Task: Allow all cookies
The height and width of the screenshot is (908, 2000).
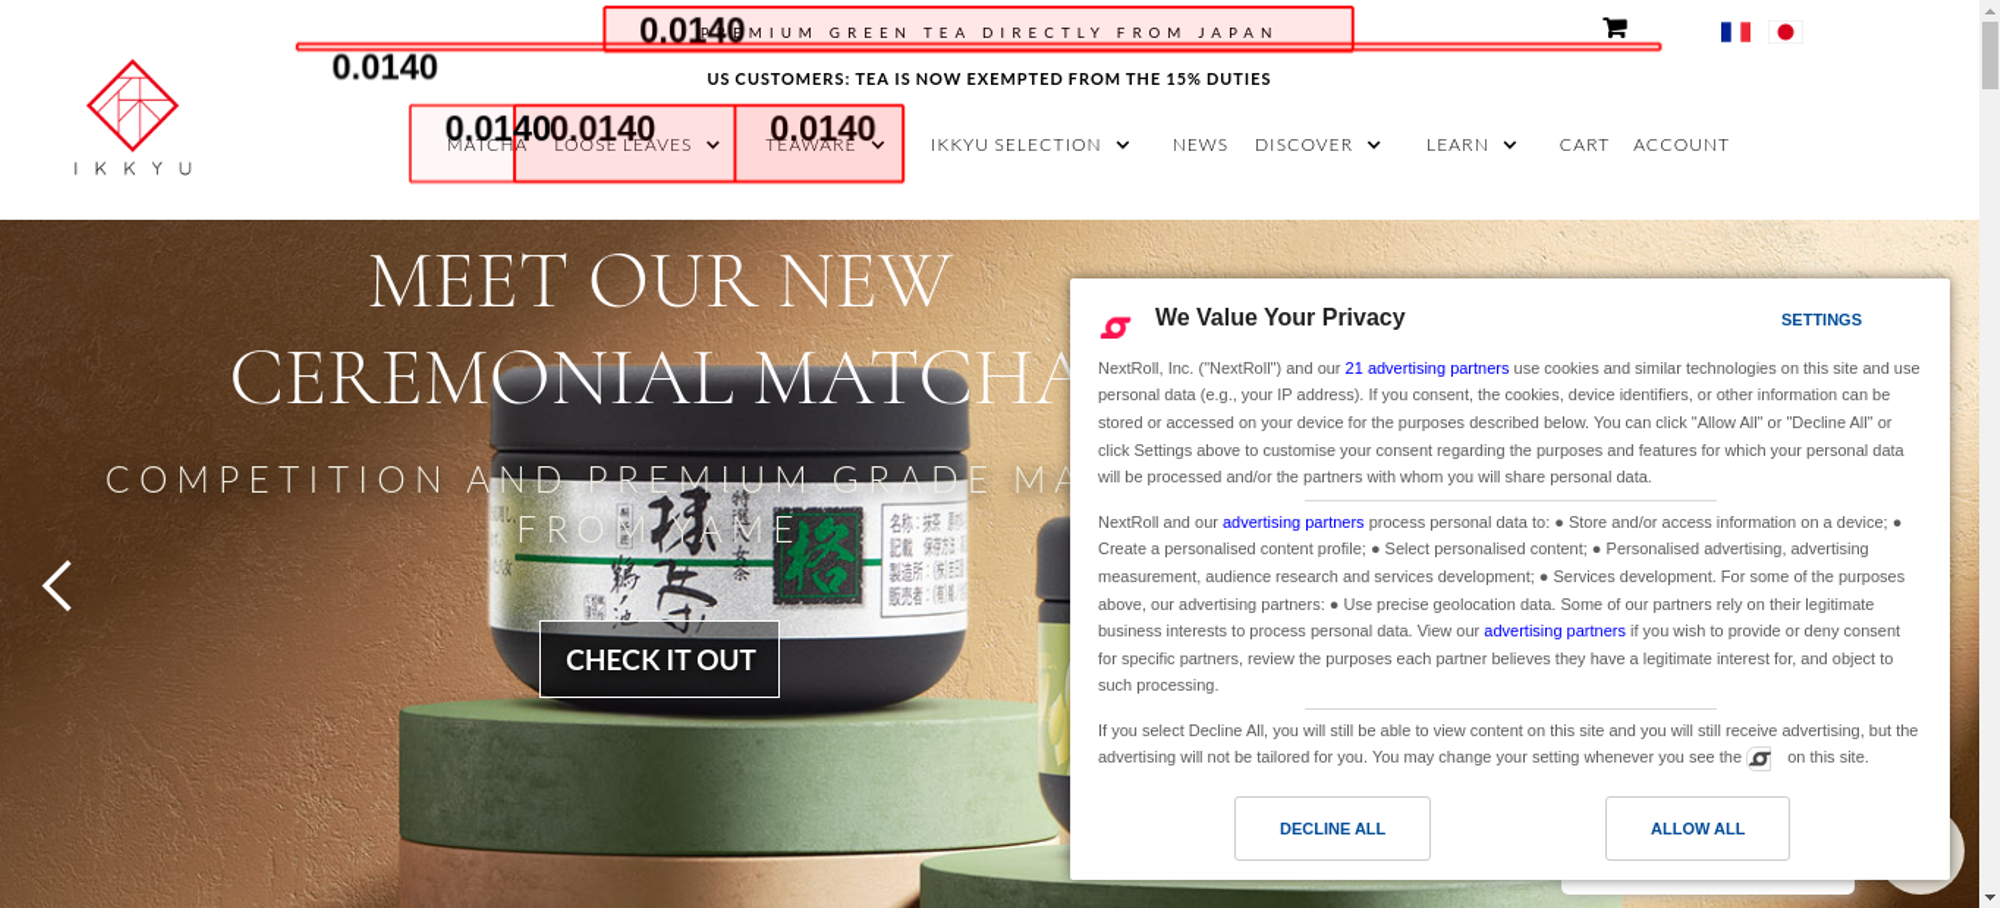Action: point(1697,828)
